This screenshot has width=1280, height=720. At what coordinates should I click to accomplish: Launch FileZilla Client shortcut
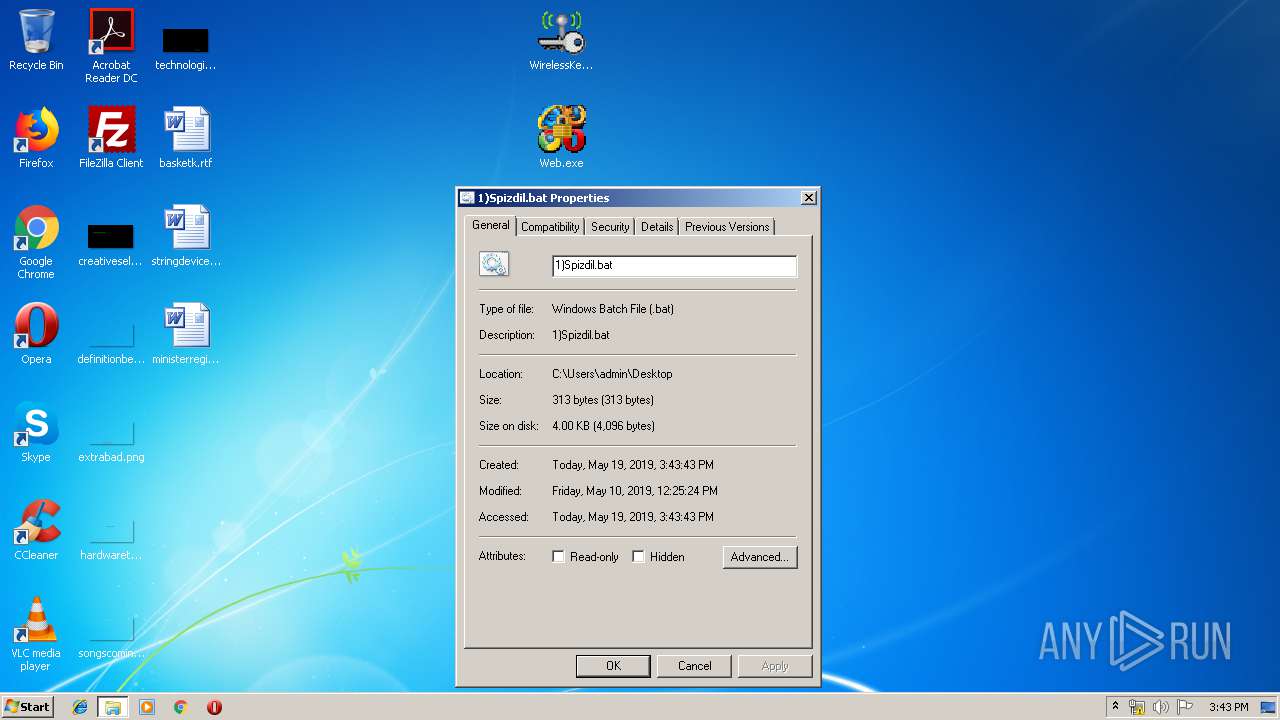tap(111, 137)
